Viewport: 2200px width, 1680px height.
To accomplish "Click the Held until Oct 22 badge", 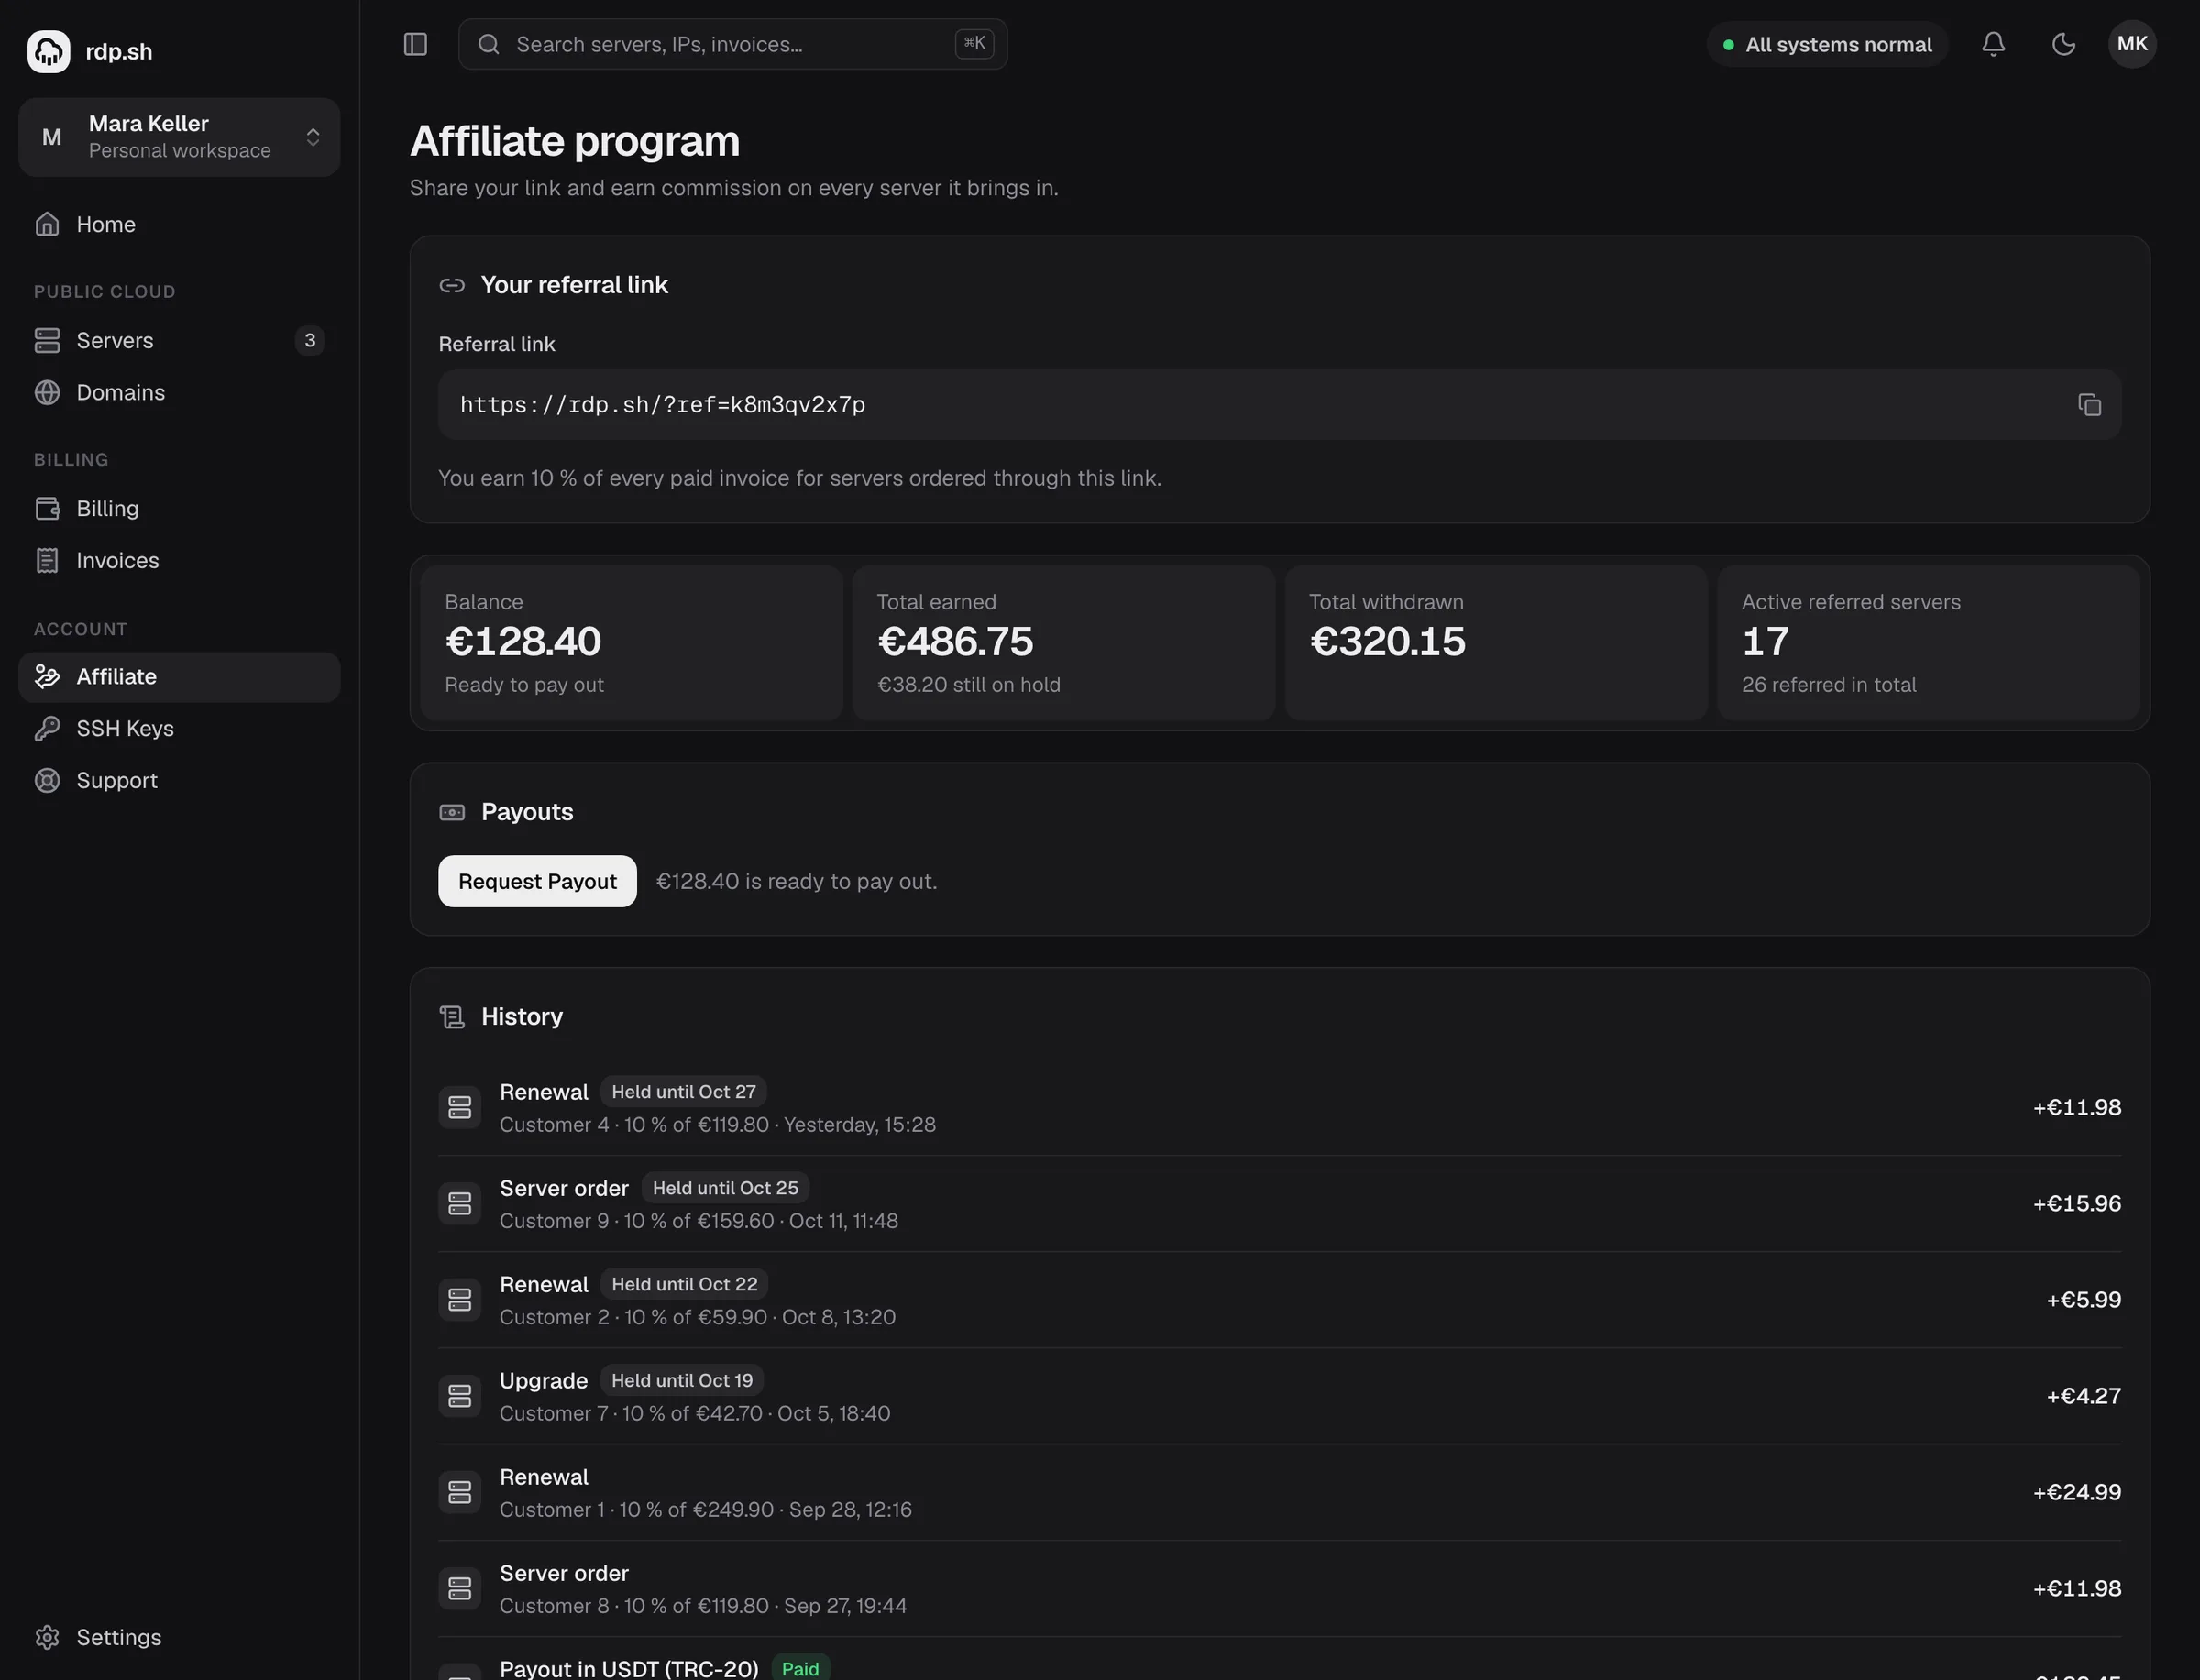I will point(684,1283).
